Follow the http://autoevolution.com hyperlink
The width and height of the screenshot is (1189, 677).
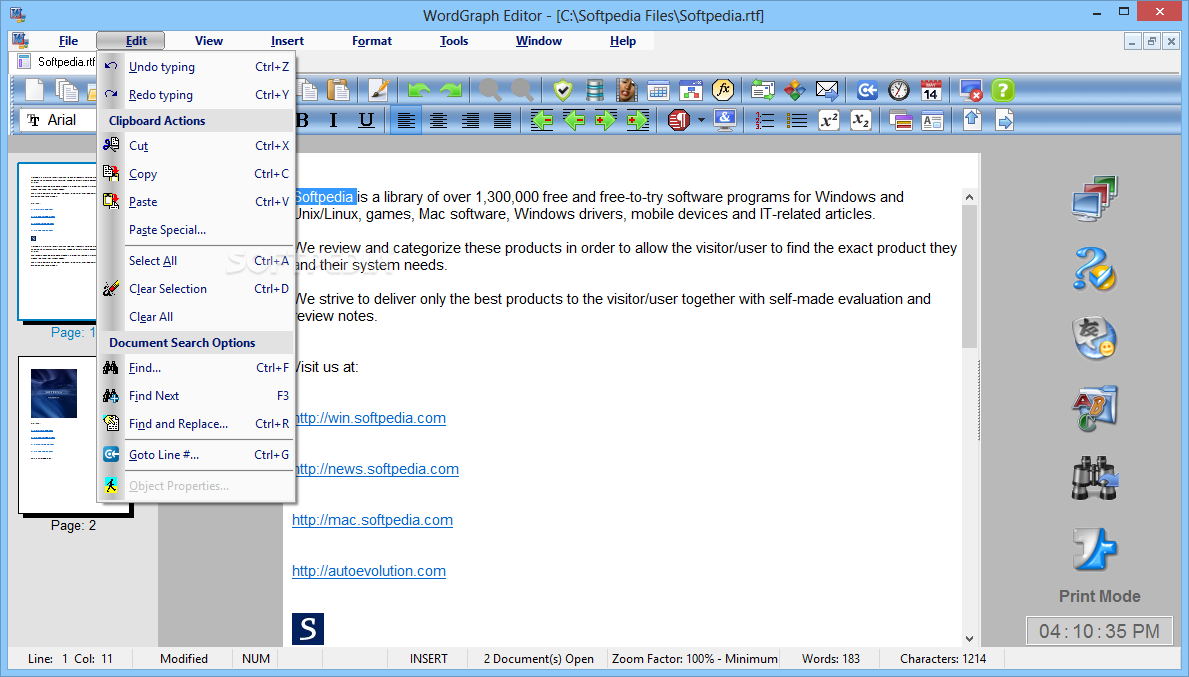pyautogui.click(x=369, y=571)
